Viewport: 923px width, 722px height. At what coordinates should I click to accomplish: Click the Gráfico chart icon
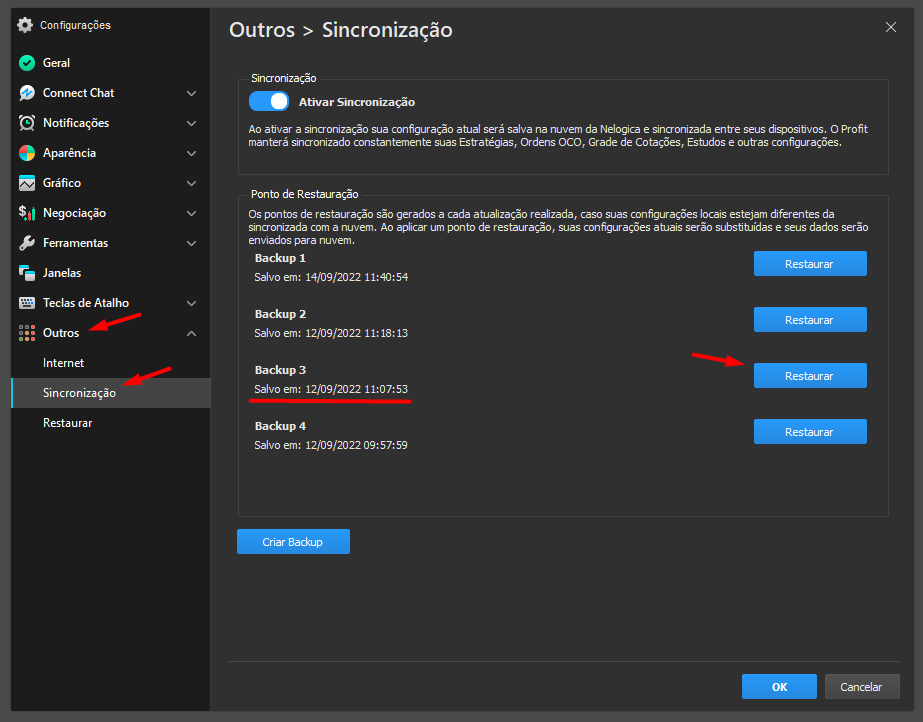(27, 183)
